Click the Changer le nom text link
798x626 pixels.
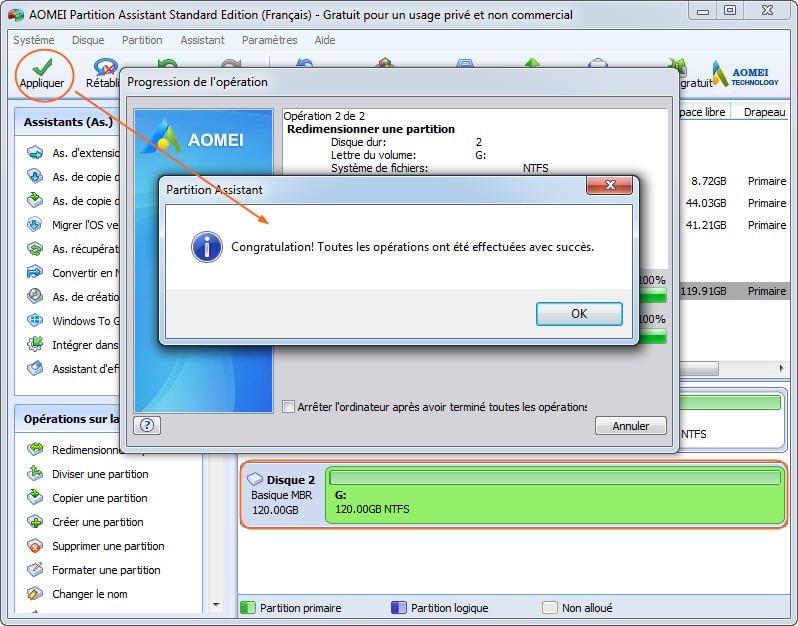90,594
